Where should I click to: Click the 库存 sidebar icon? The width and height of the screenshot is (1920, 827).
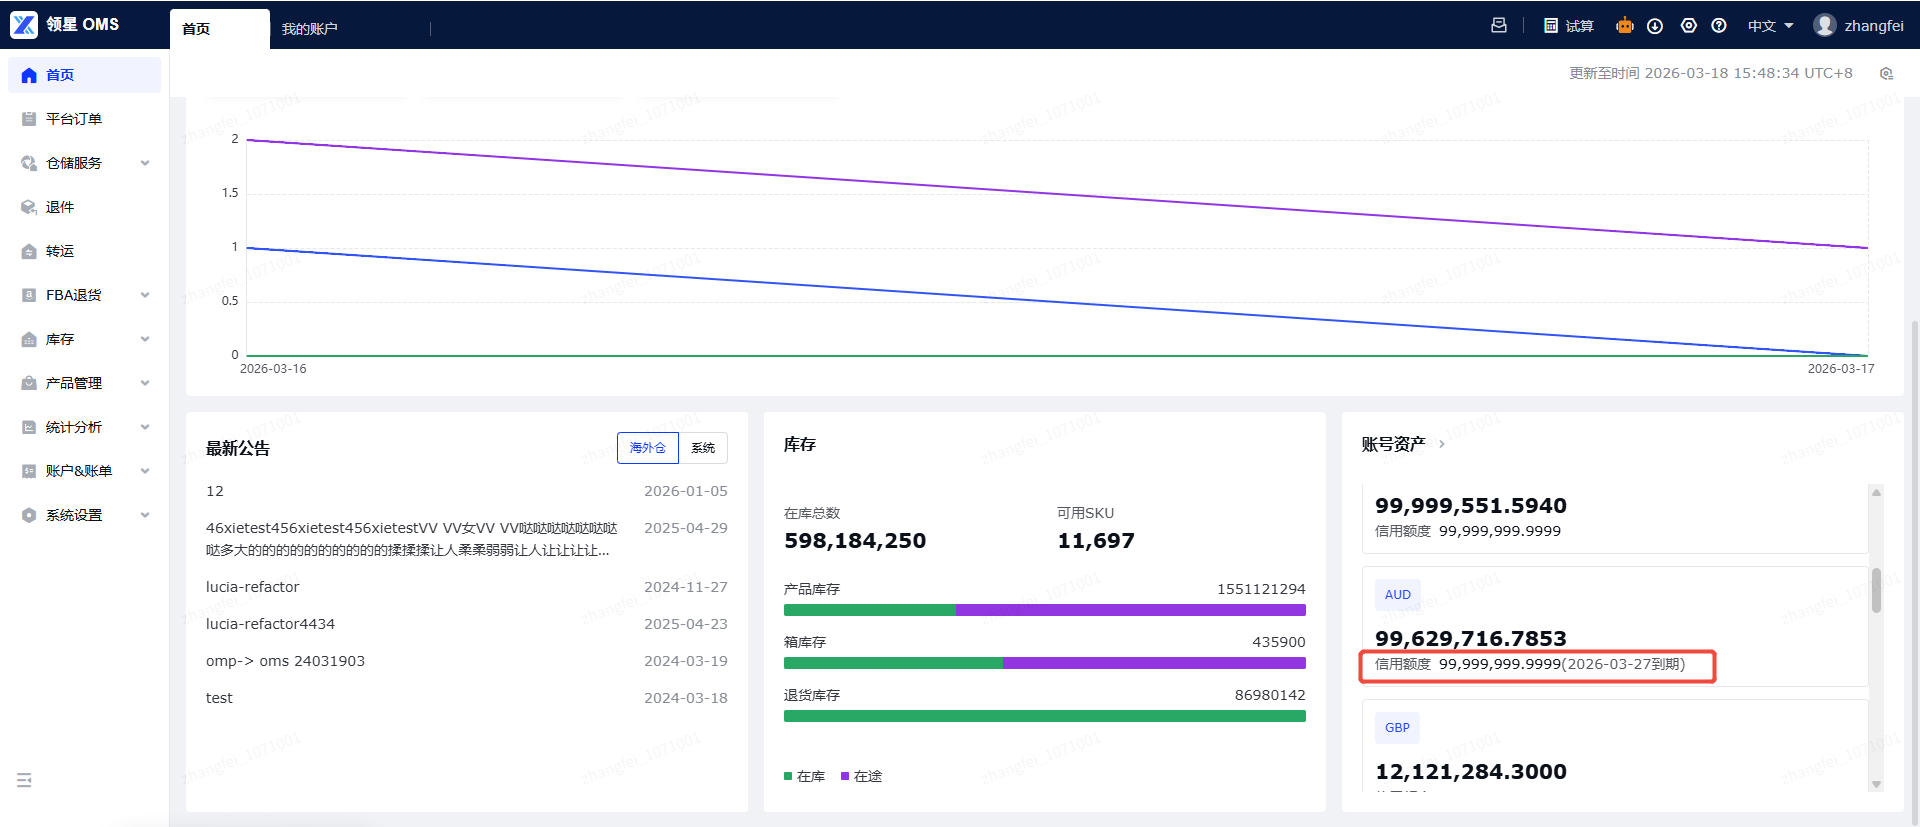[29, 339]
